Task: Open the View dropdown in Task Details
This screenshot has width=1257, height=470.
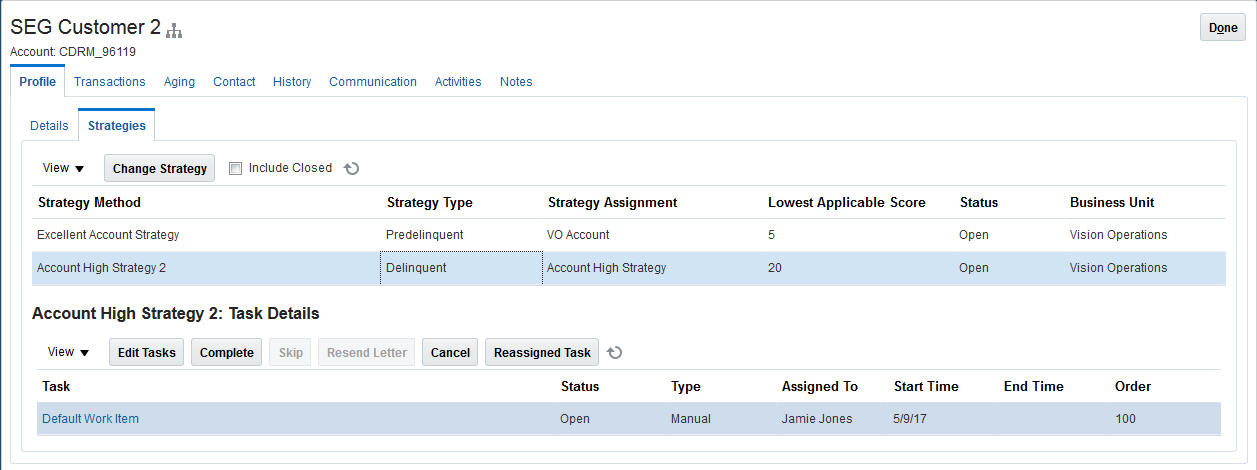Action: coord(68,352)
